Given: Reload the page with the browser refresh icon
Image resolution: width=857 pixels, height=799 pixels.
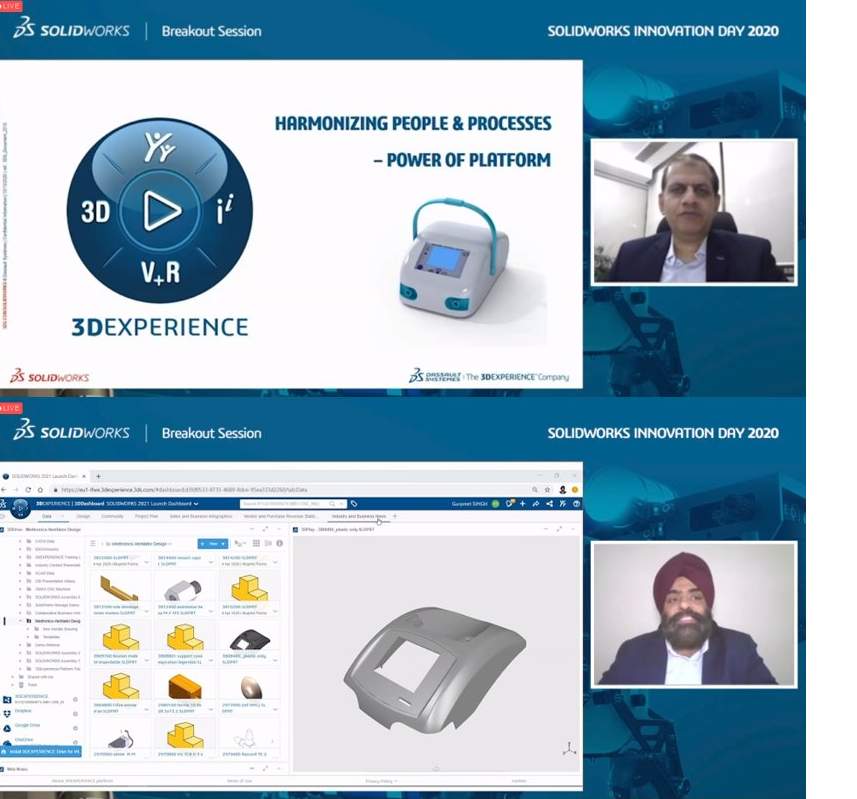Looking at the screenshot, I should coord(28,490).
